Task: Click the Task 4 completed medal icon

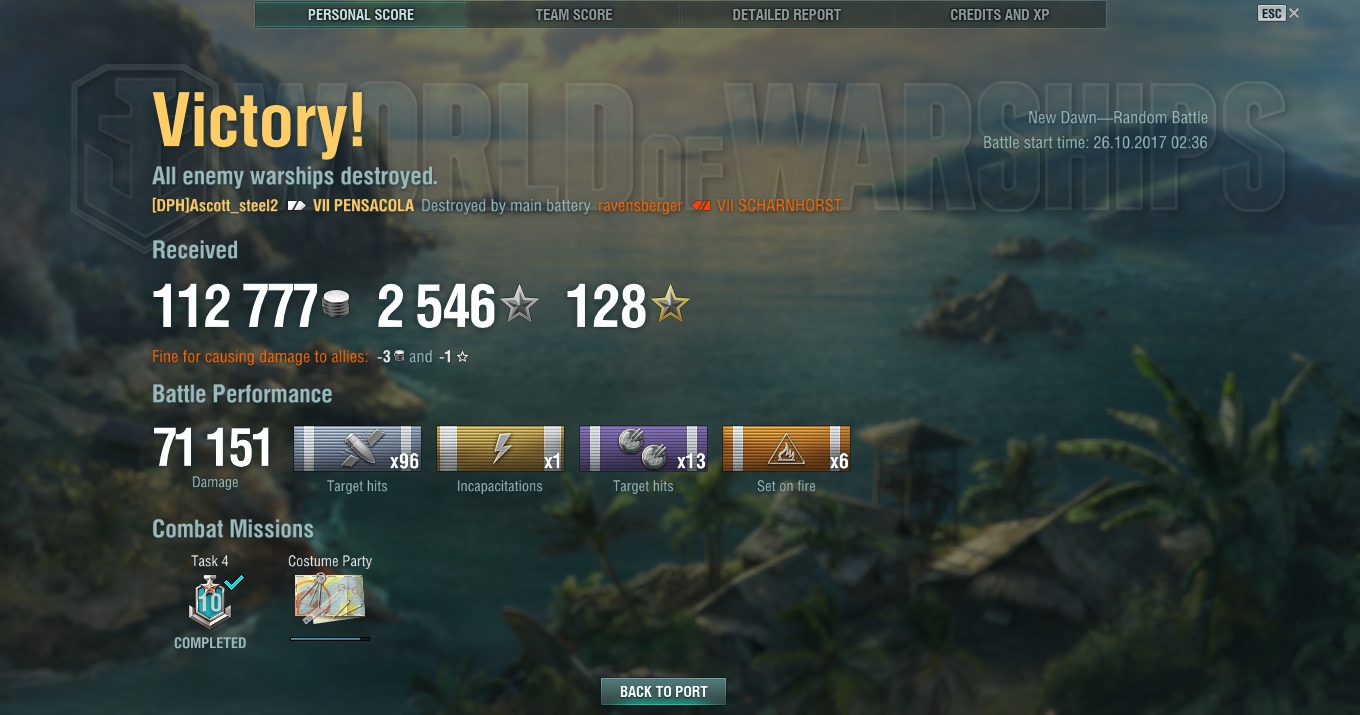Action: pyautogui.click(x=210, y=602)
